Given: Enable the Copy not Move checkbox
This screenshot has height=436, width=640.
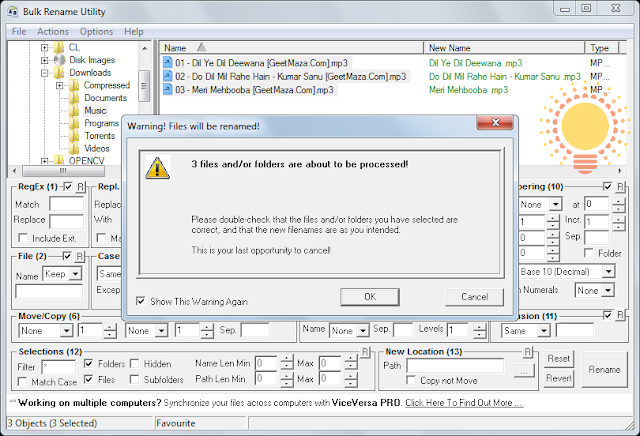Looking at the screenshot, I should pos(411,380).
